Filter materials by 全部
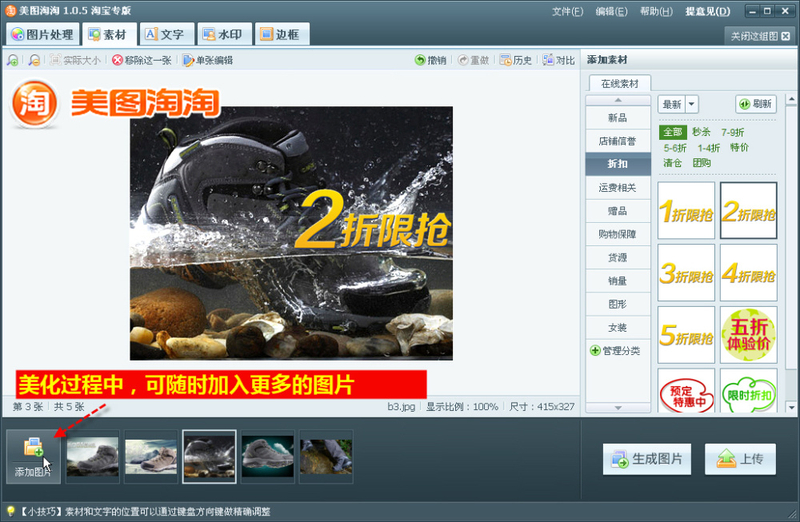 pos(673,132)
